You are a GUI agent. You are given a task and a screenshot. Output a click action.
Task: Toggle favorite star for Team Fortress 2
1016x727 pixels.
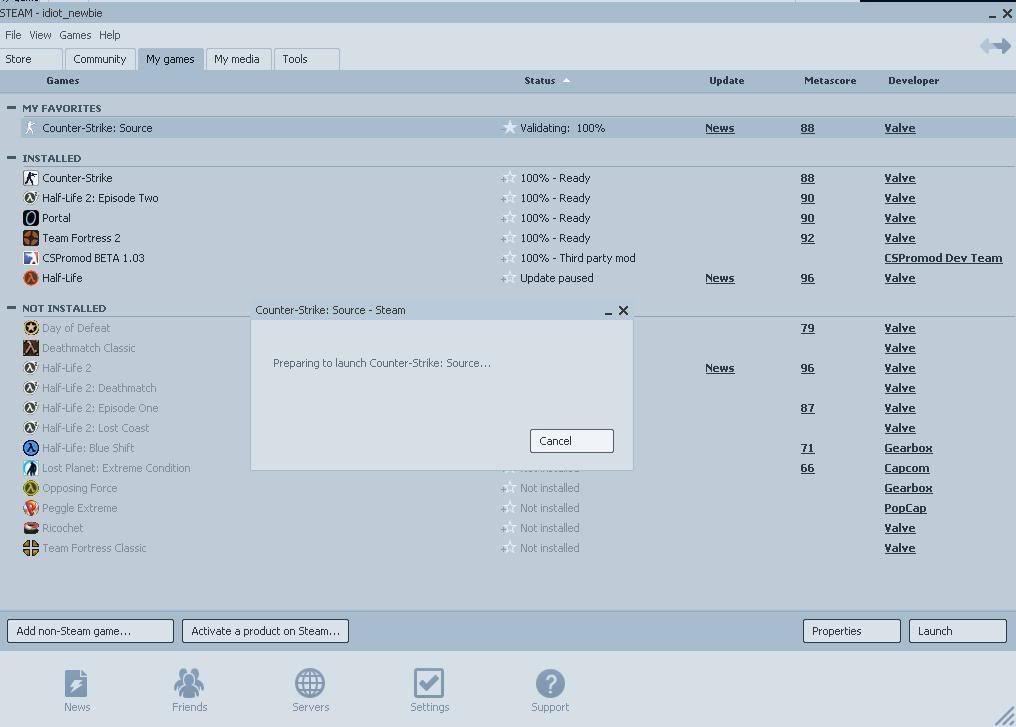(x=508, y=238)
